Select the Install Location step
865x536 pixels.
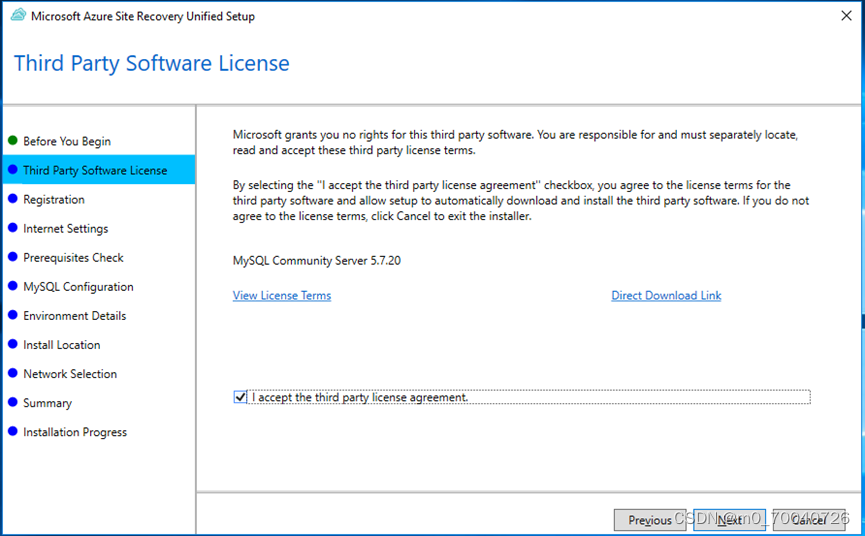(62, 345)
